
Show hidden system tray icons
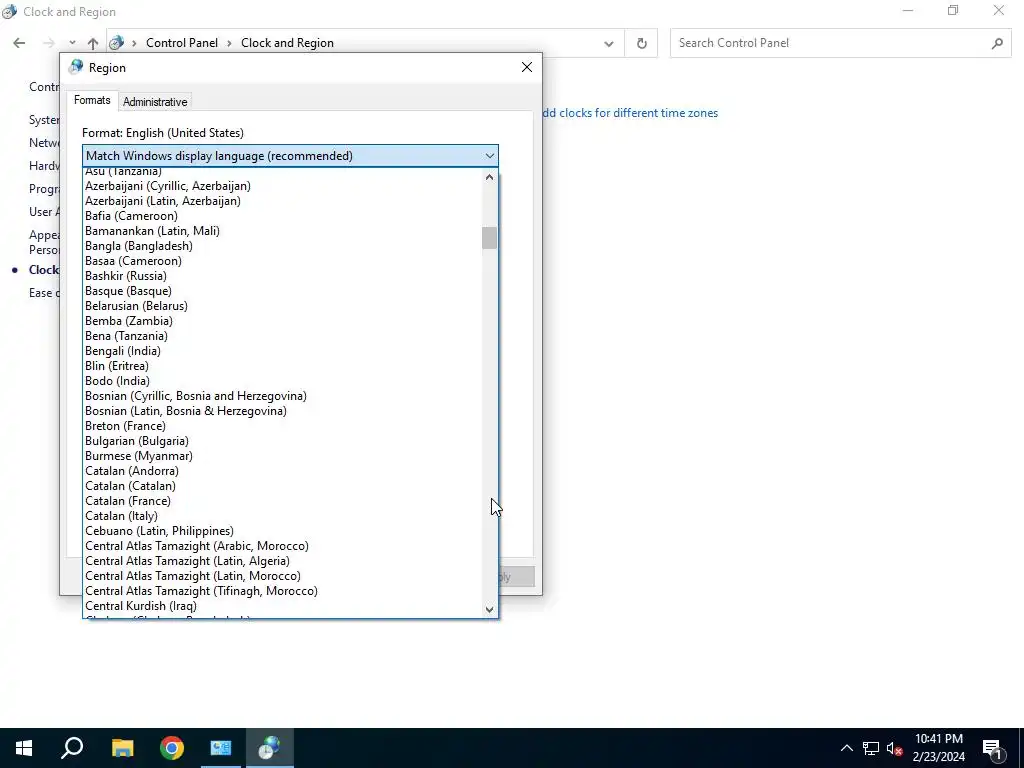(x=846, y=748)
